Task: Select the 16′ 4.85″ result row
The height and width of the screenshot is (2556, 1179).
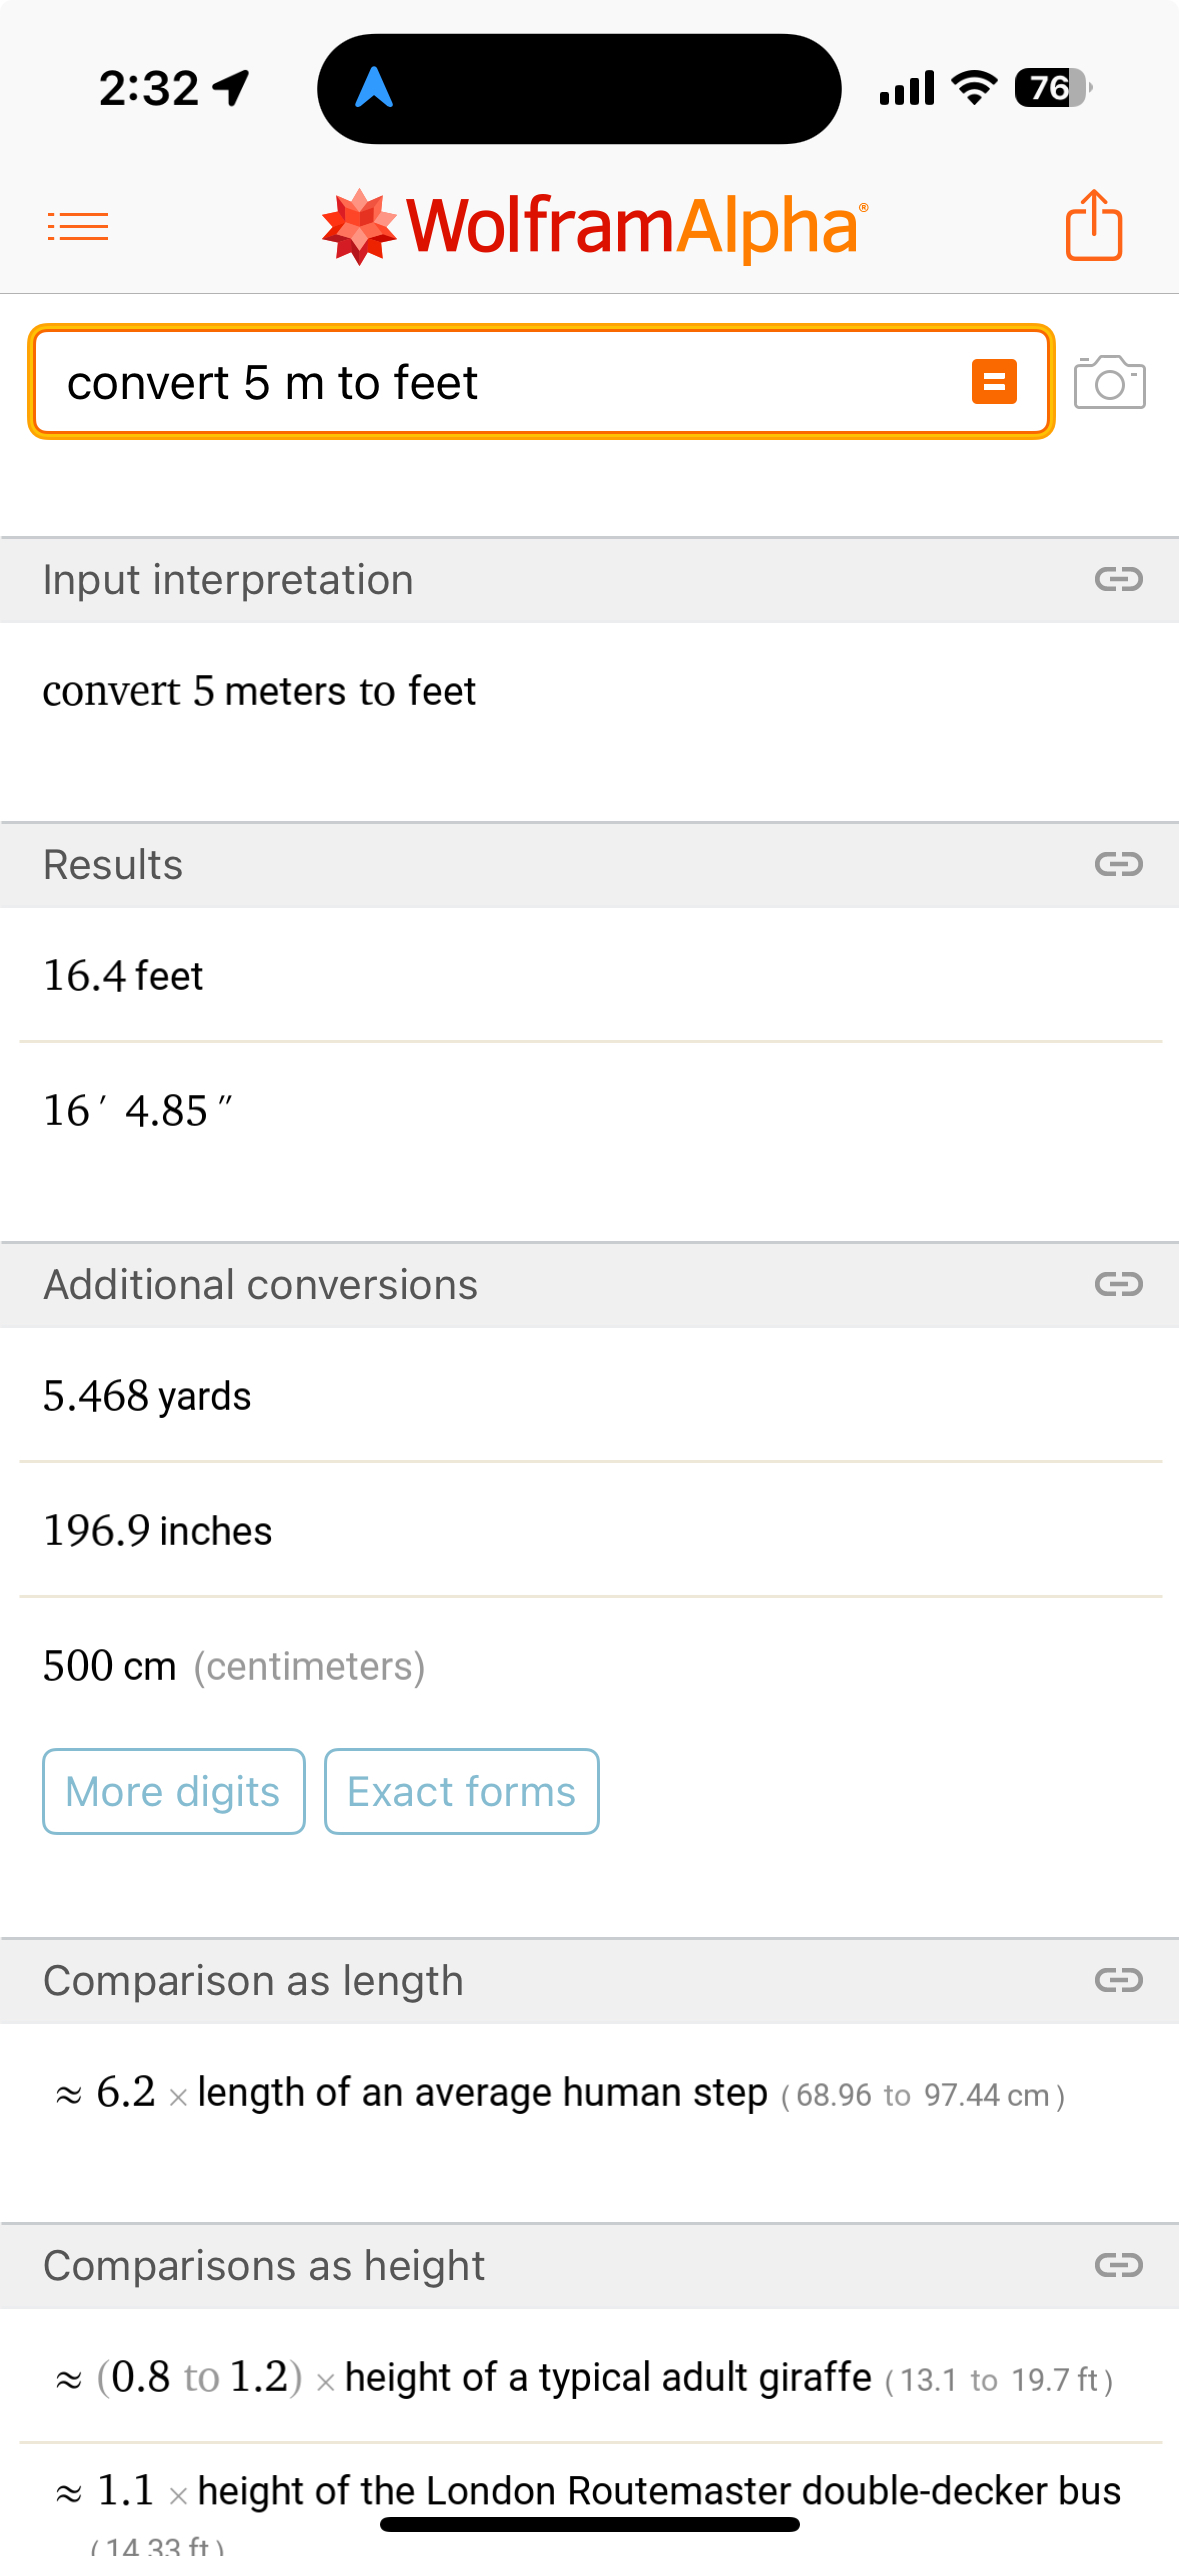Action: click(138, 1111)
